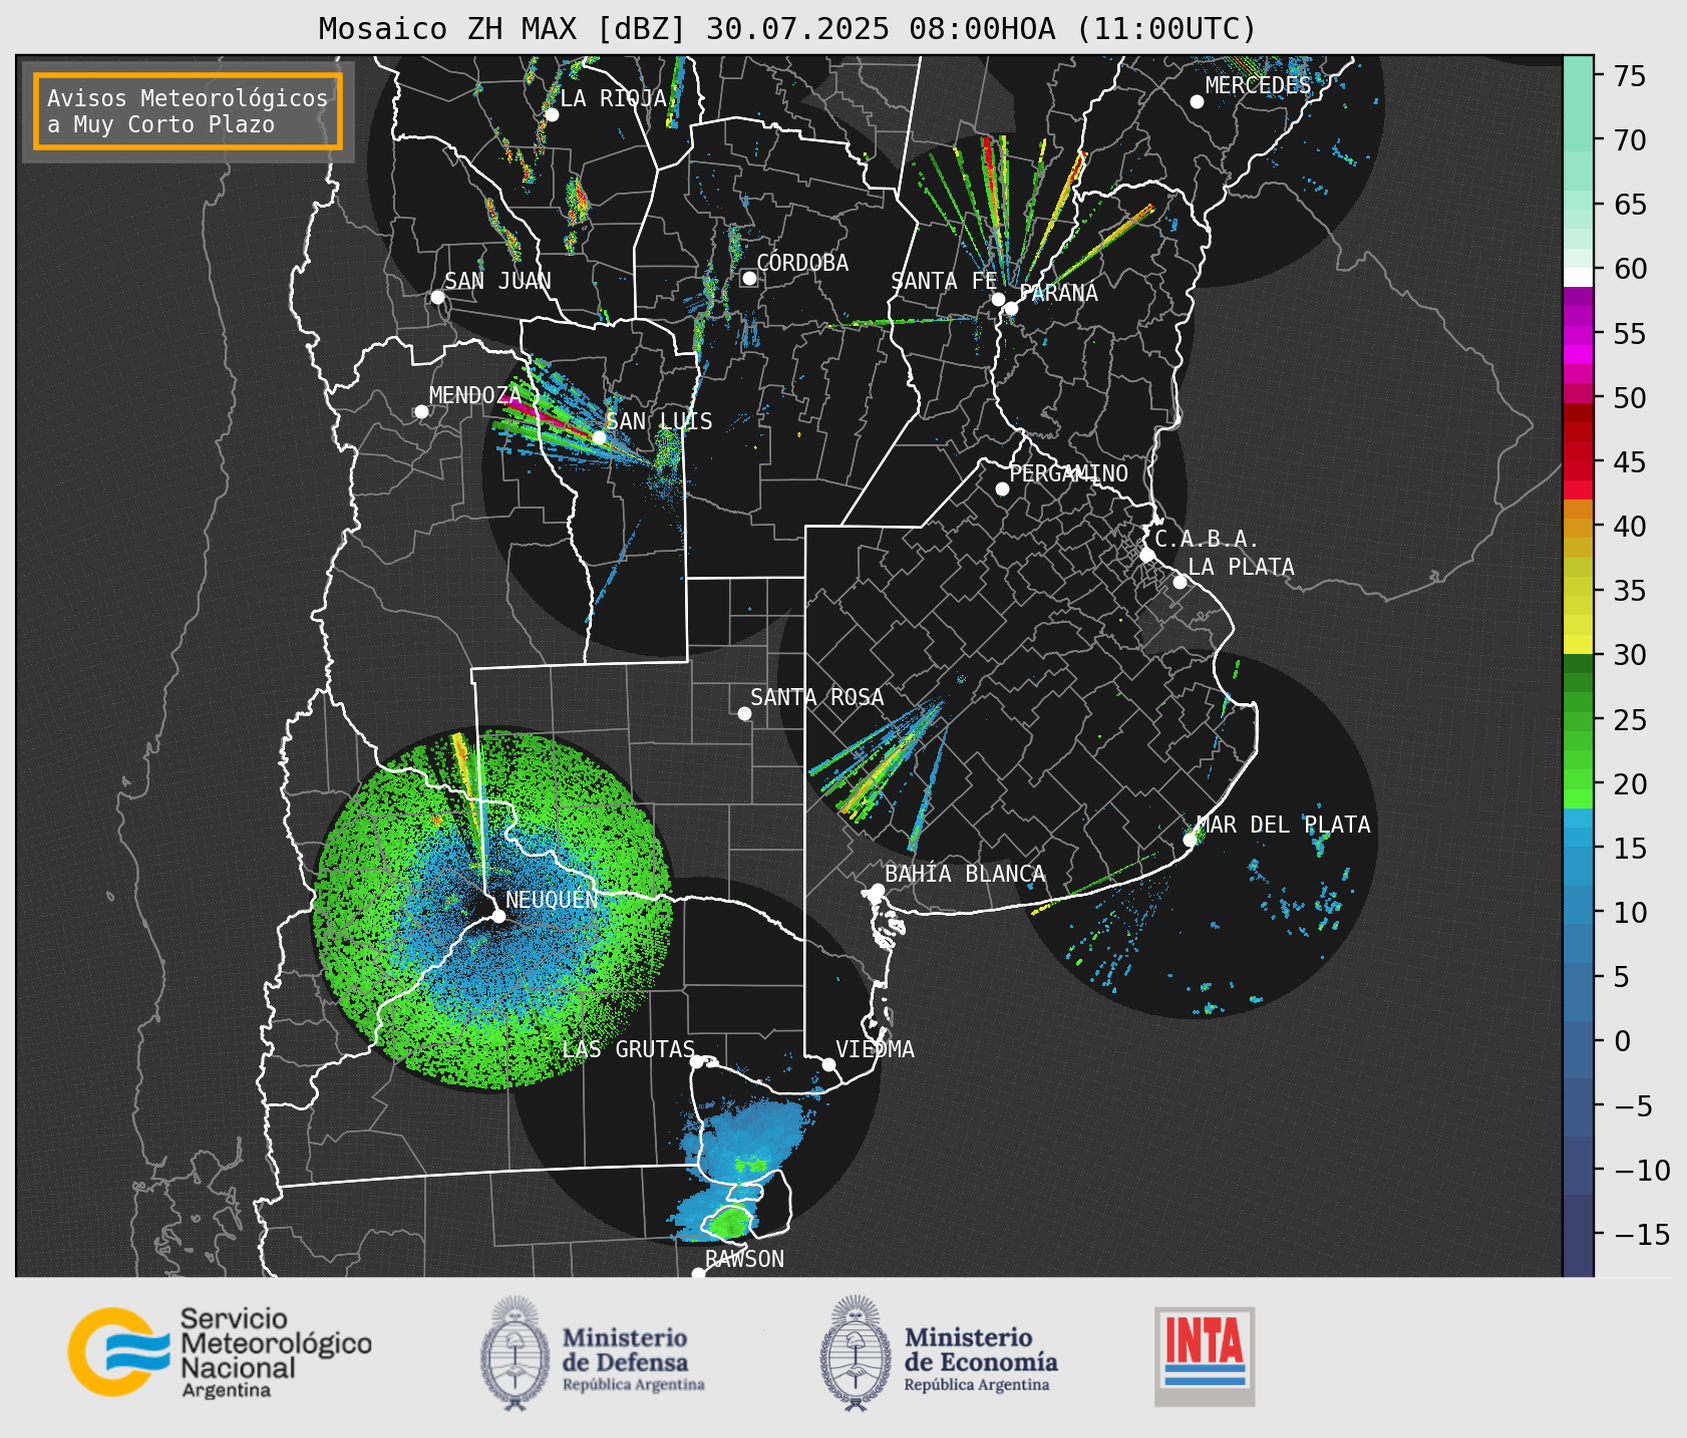Click the BAHÍA BLANCA label text
This screenshot has height=1438, width=1687.
pos(965,874)
